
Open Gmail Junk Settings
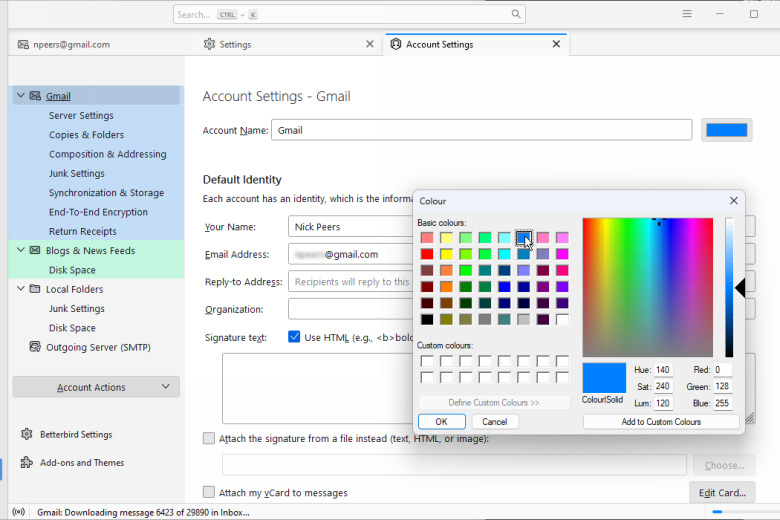coord(77,174)
